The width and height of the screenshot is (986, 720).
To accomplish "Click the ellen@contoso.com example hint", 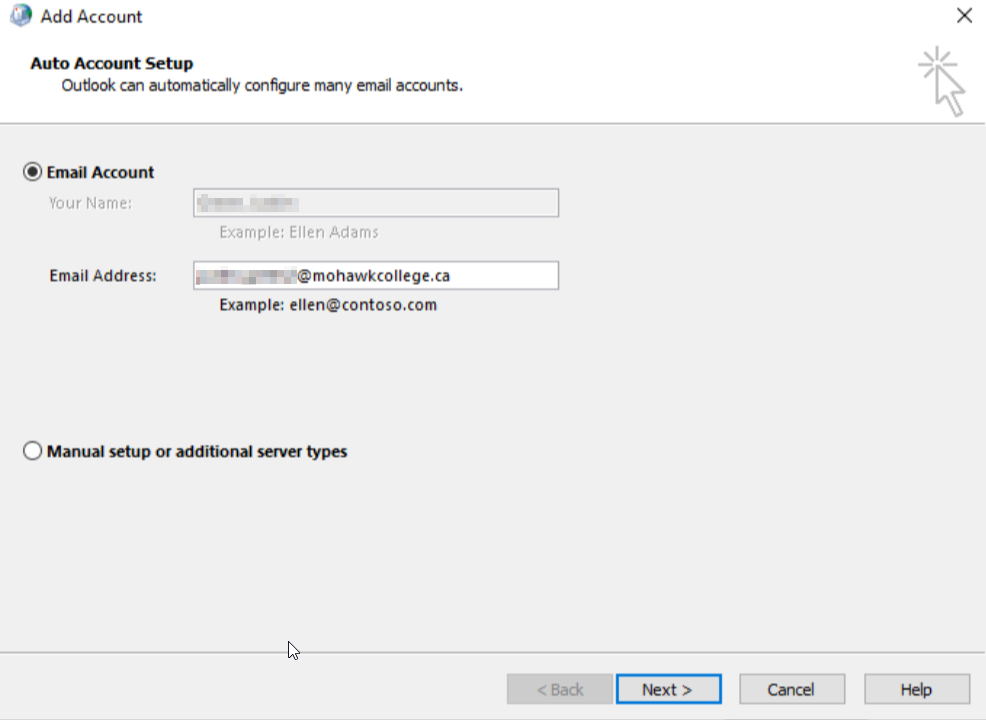I will 328,305.
